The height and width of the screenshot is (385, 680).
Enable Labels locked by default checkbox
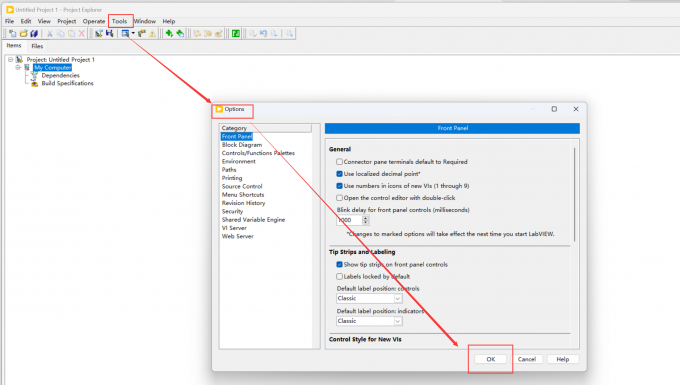(340, 277)
